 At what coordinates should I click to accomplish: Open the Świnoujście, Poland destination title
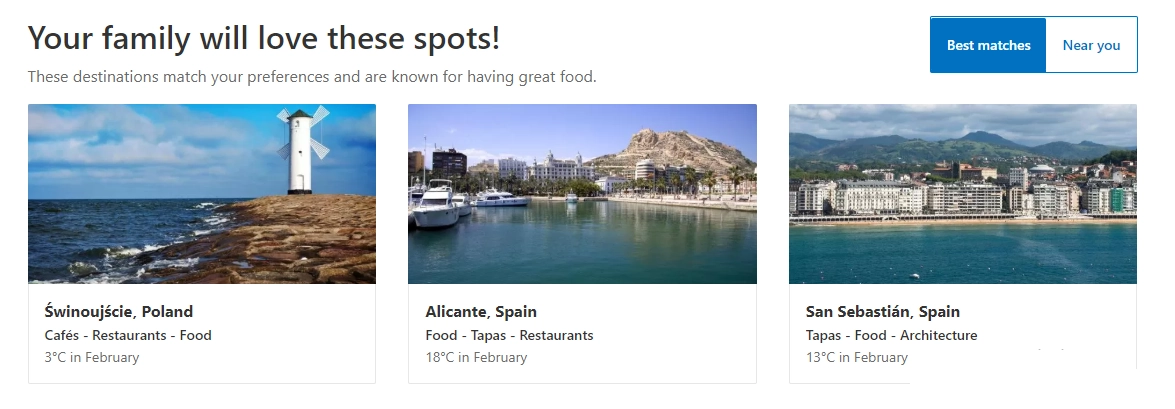119,311
